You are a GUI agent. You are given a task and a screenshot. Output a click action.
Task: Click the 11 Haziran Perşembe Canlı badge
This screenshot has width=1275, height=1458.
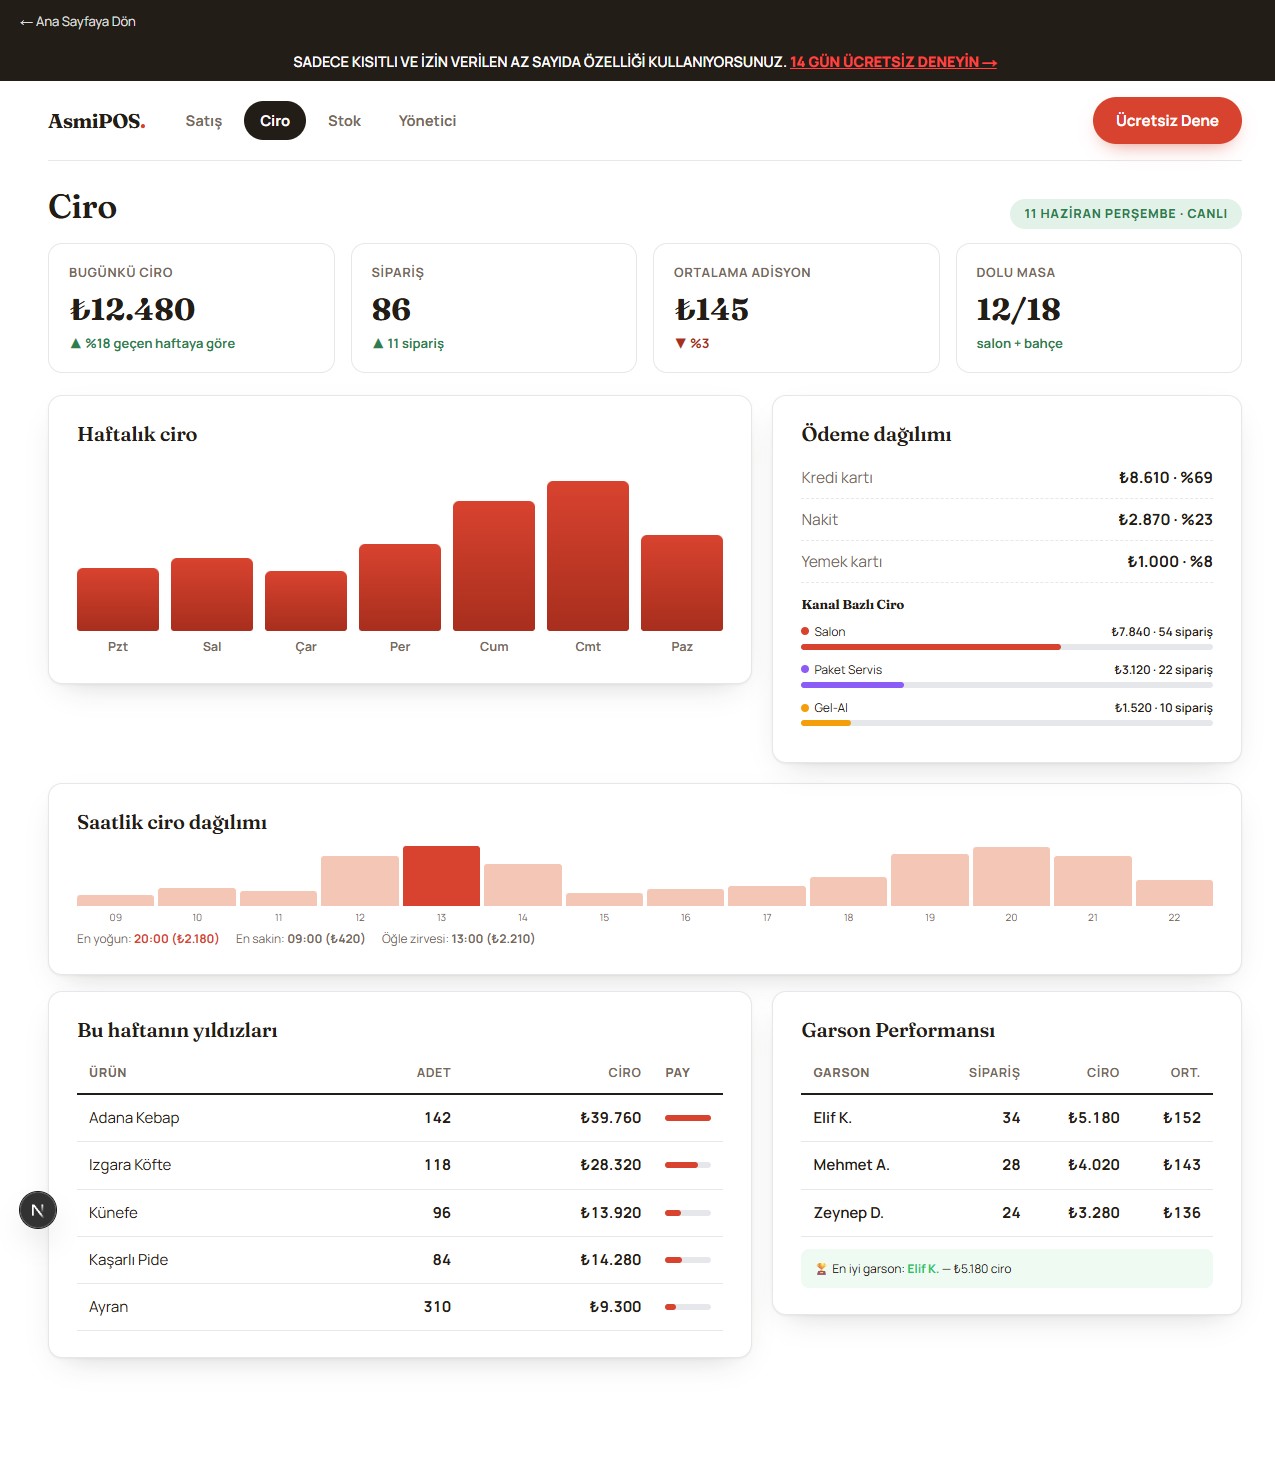[1126, 214]
